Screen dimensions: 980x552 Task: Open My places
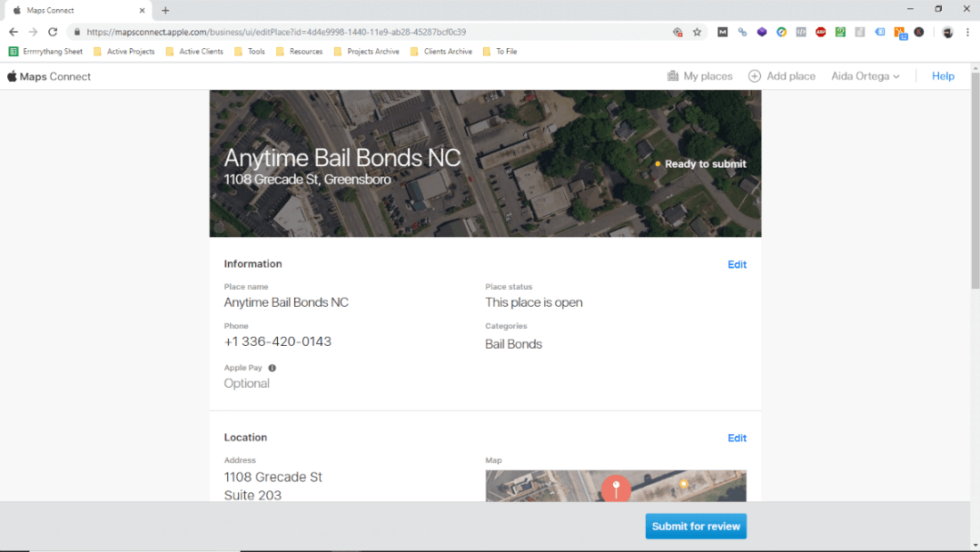coord(700,76)
